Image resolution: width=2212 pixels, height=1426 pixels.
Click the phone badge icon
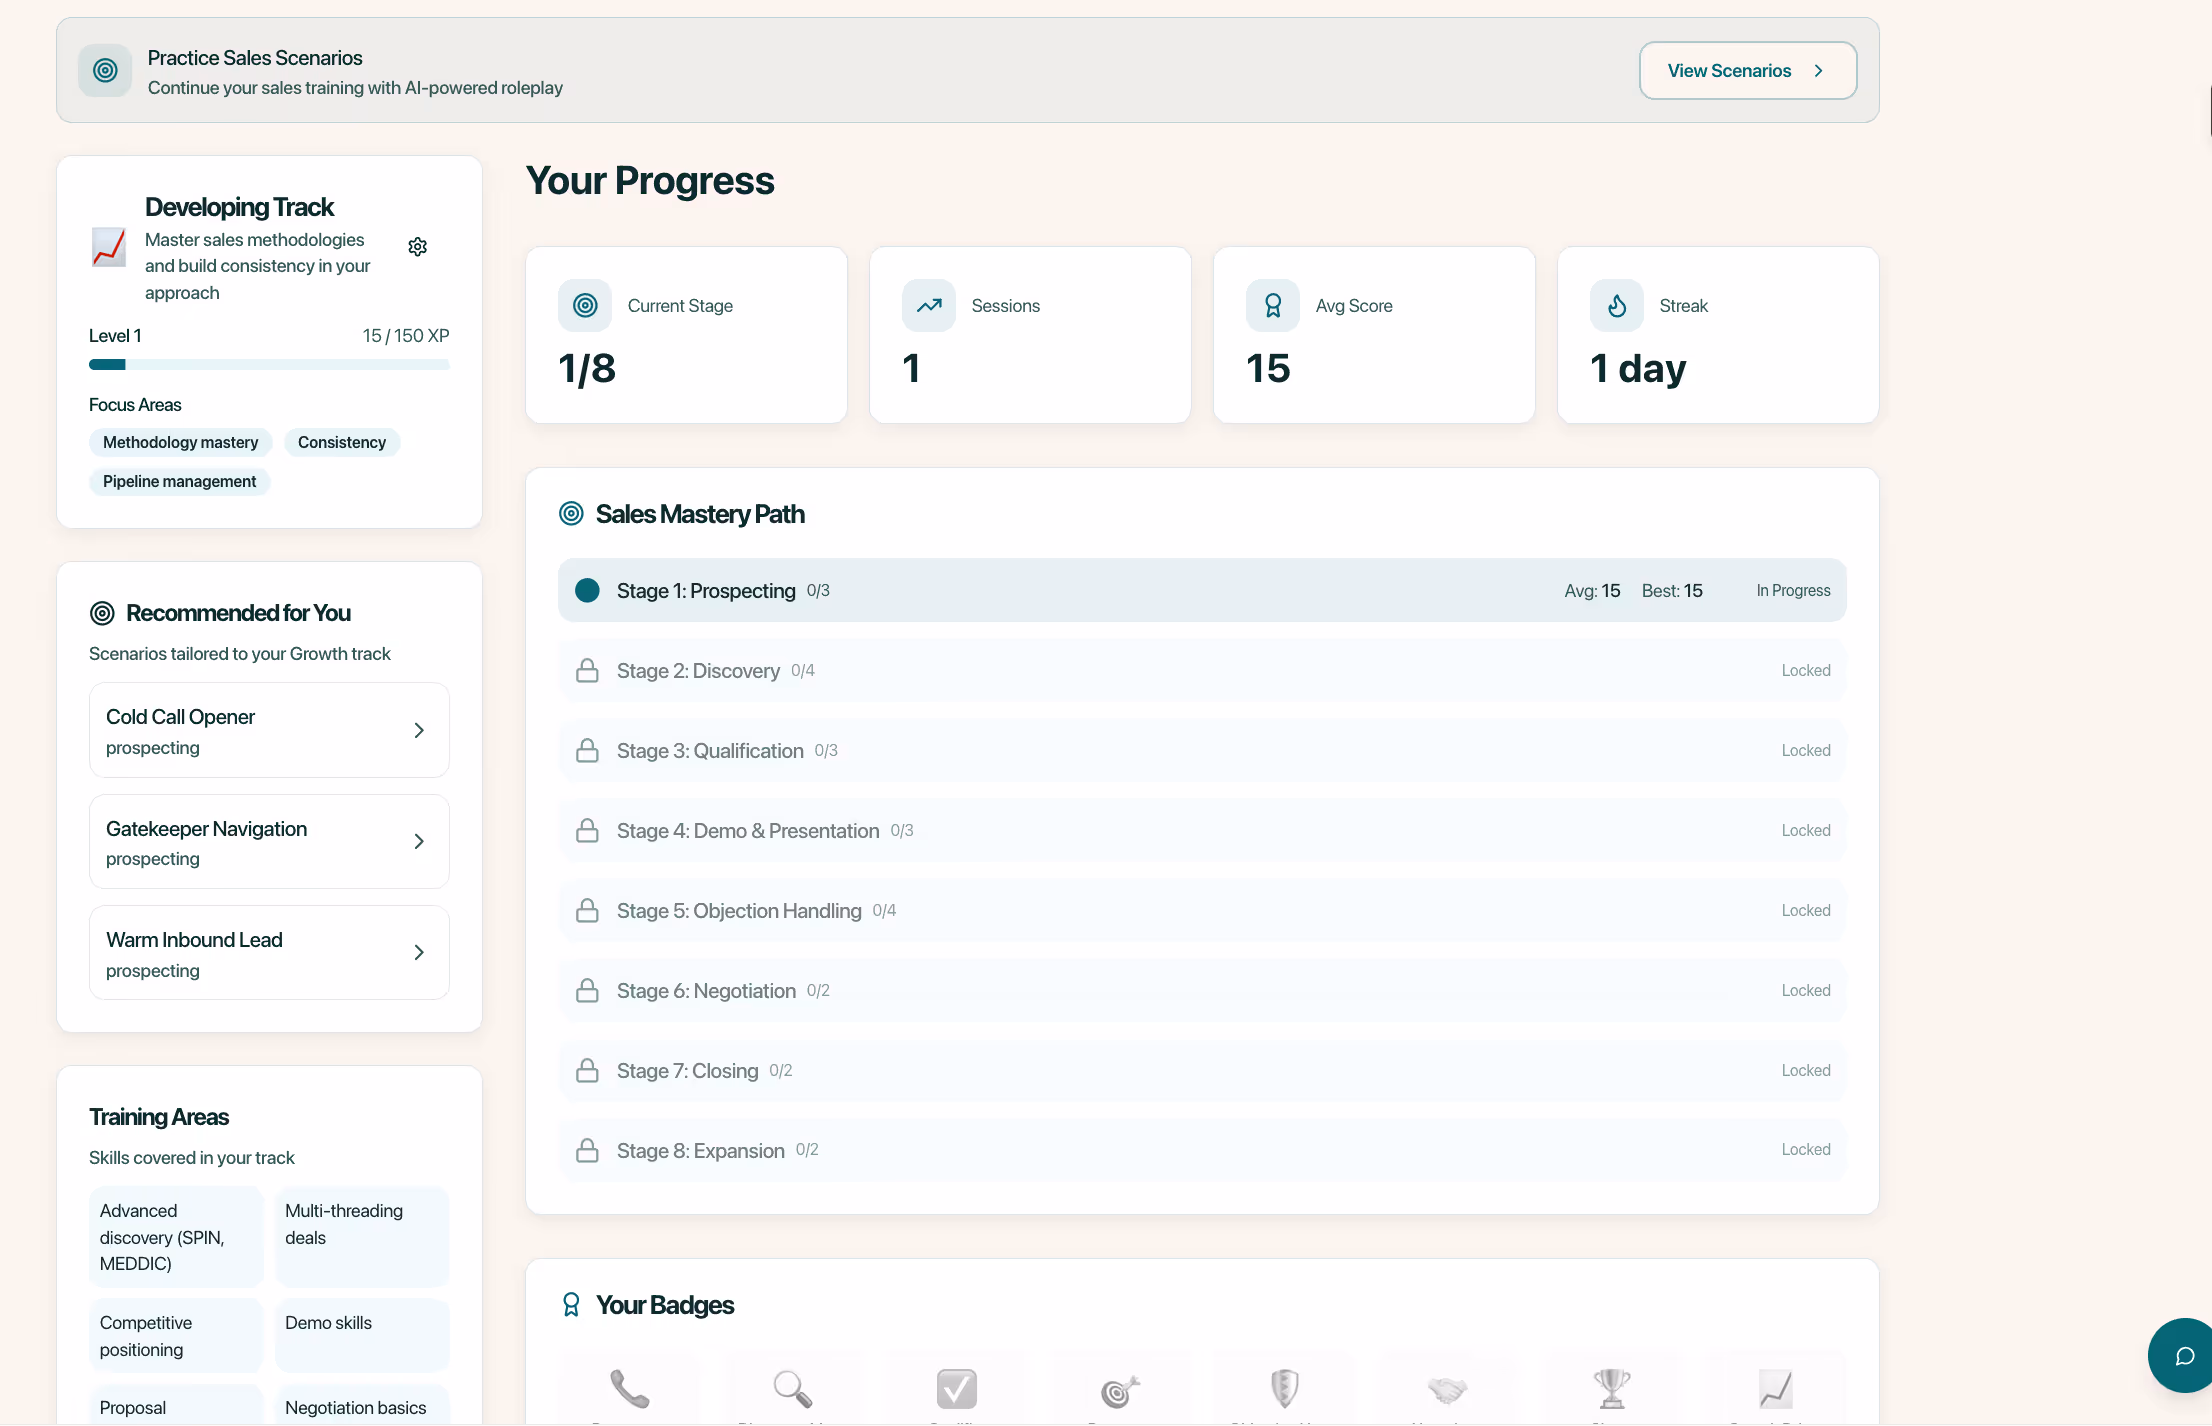[x=630, y=1388]
